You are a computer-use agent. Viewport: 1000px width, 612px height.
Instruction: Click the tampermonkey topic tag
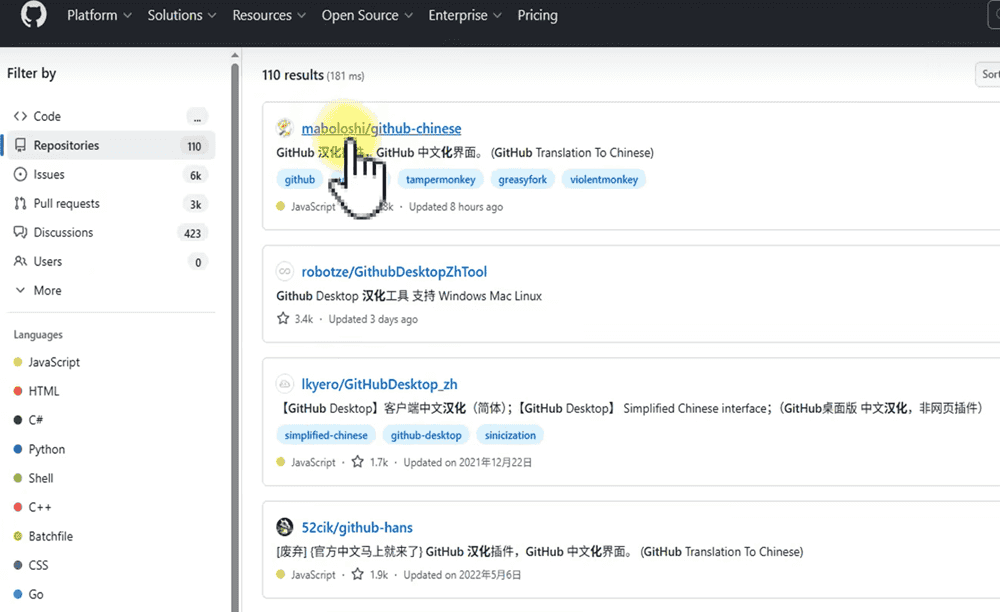(x=441, y=180)
